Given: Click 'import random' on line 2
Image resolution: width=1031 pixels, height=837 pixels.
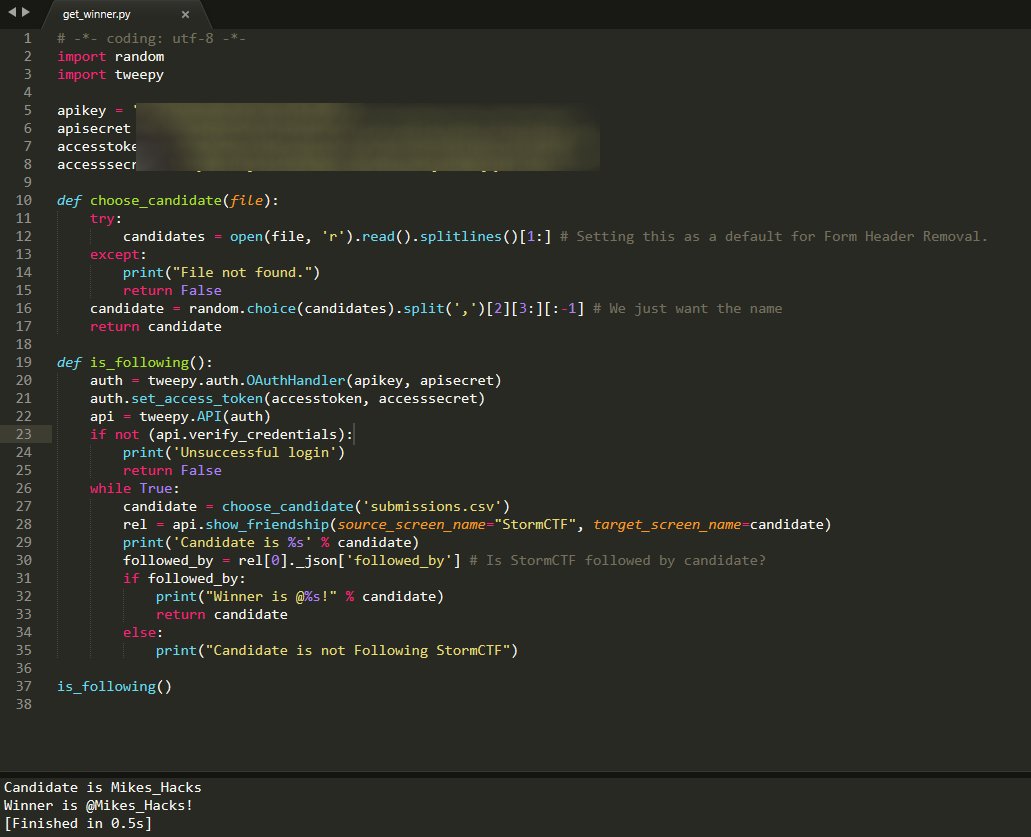Looking at the screenshot, I should point(110,57).
